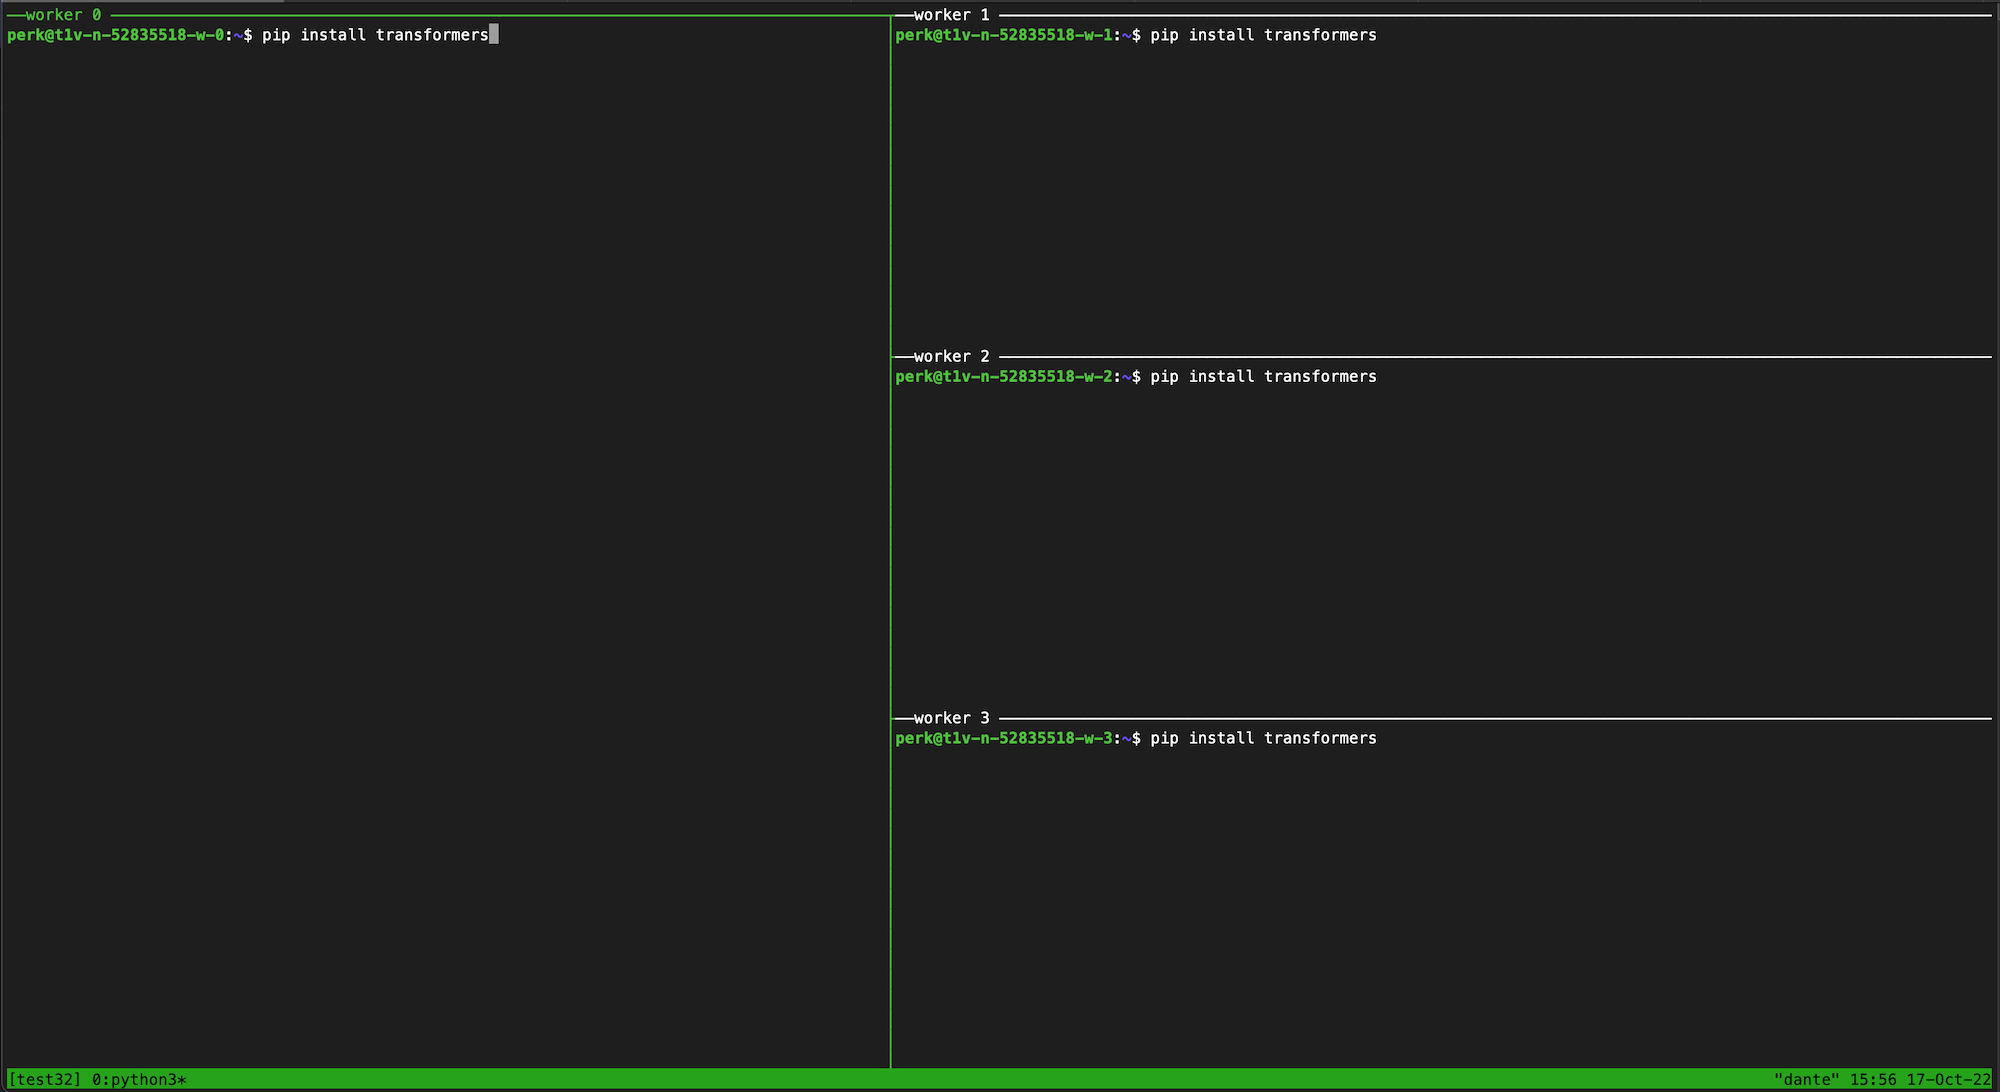Image resolution: width=2000 pixels, height=1092 pixels.
Task: Click the w-3 shell prompt hostname
Action: point(1004,738)
